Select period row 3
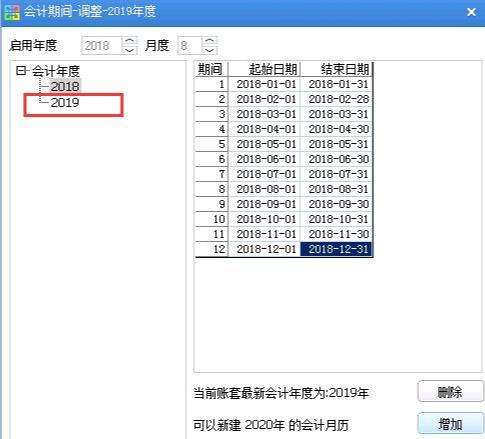The height and width of the screenshot is (439, 485). click(x=211, y=114)
